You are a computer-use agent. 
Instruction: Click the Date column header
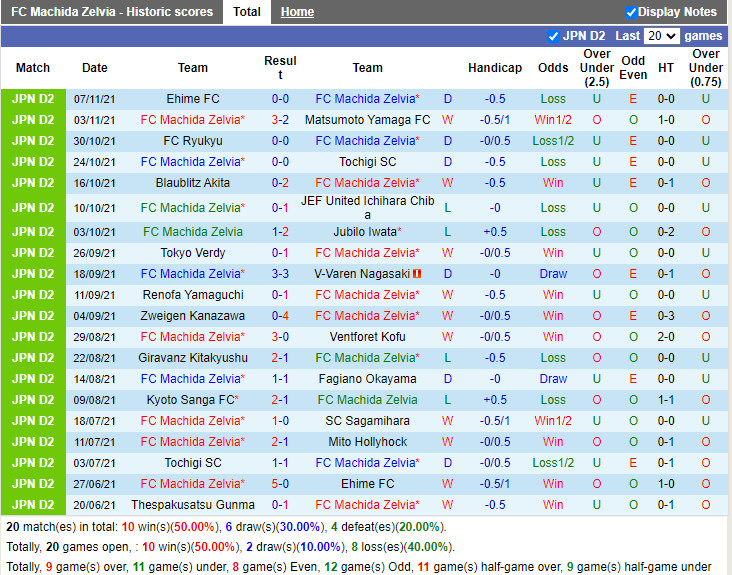tap(94, 68)
